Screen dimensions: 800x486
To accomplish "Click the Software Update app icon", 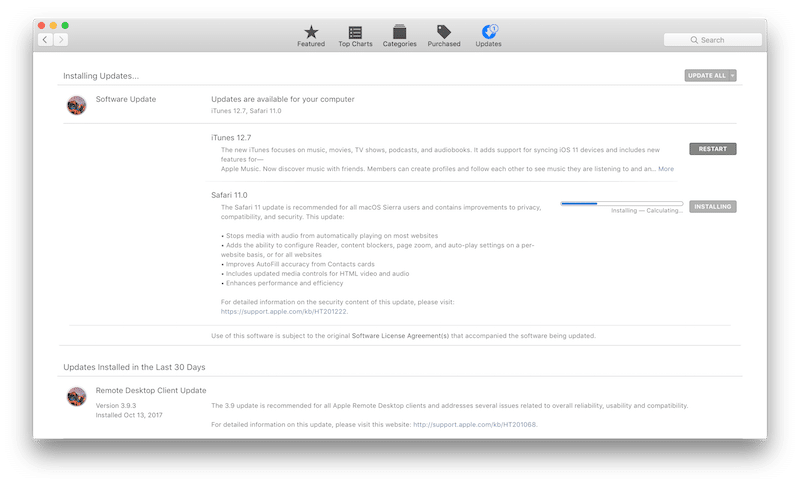I will click(x=76, y=105).
